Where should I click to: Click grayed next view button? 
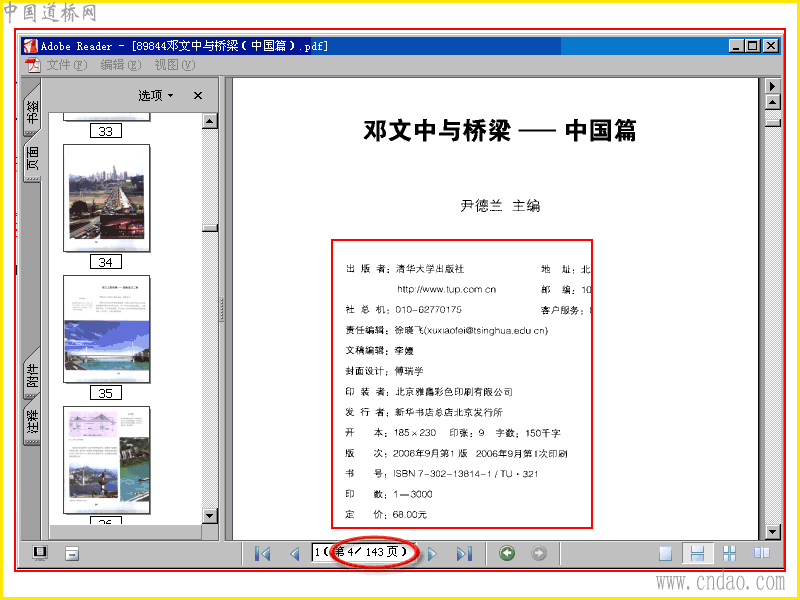tap(539, 553)
